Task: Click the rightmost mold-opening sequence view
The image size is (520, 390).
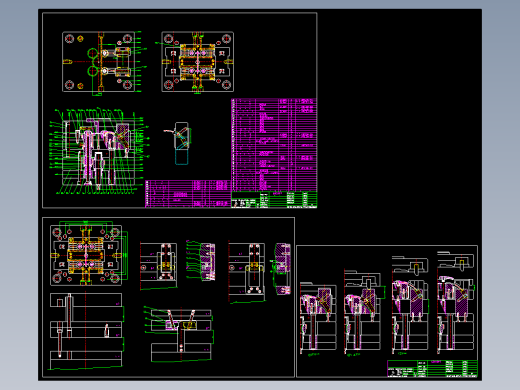Action: click(x=456, y=303)
